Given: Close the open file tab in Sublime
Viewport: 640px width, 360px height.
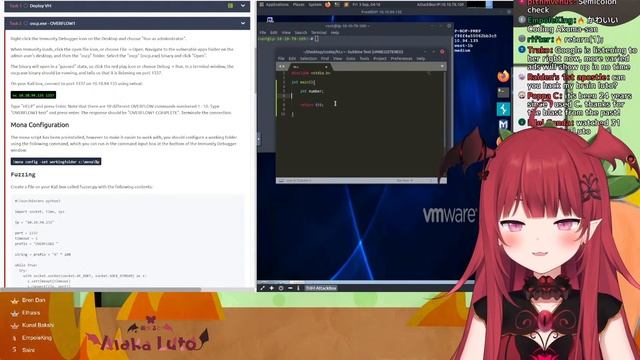Looking at the screenshot, I should coord(326,67).
